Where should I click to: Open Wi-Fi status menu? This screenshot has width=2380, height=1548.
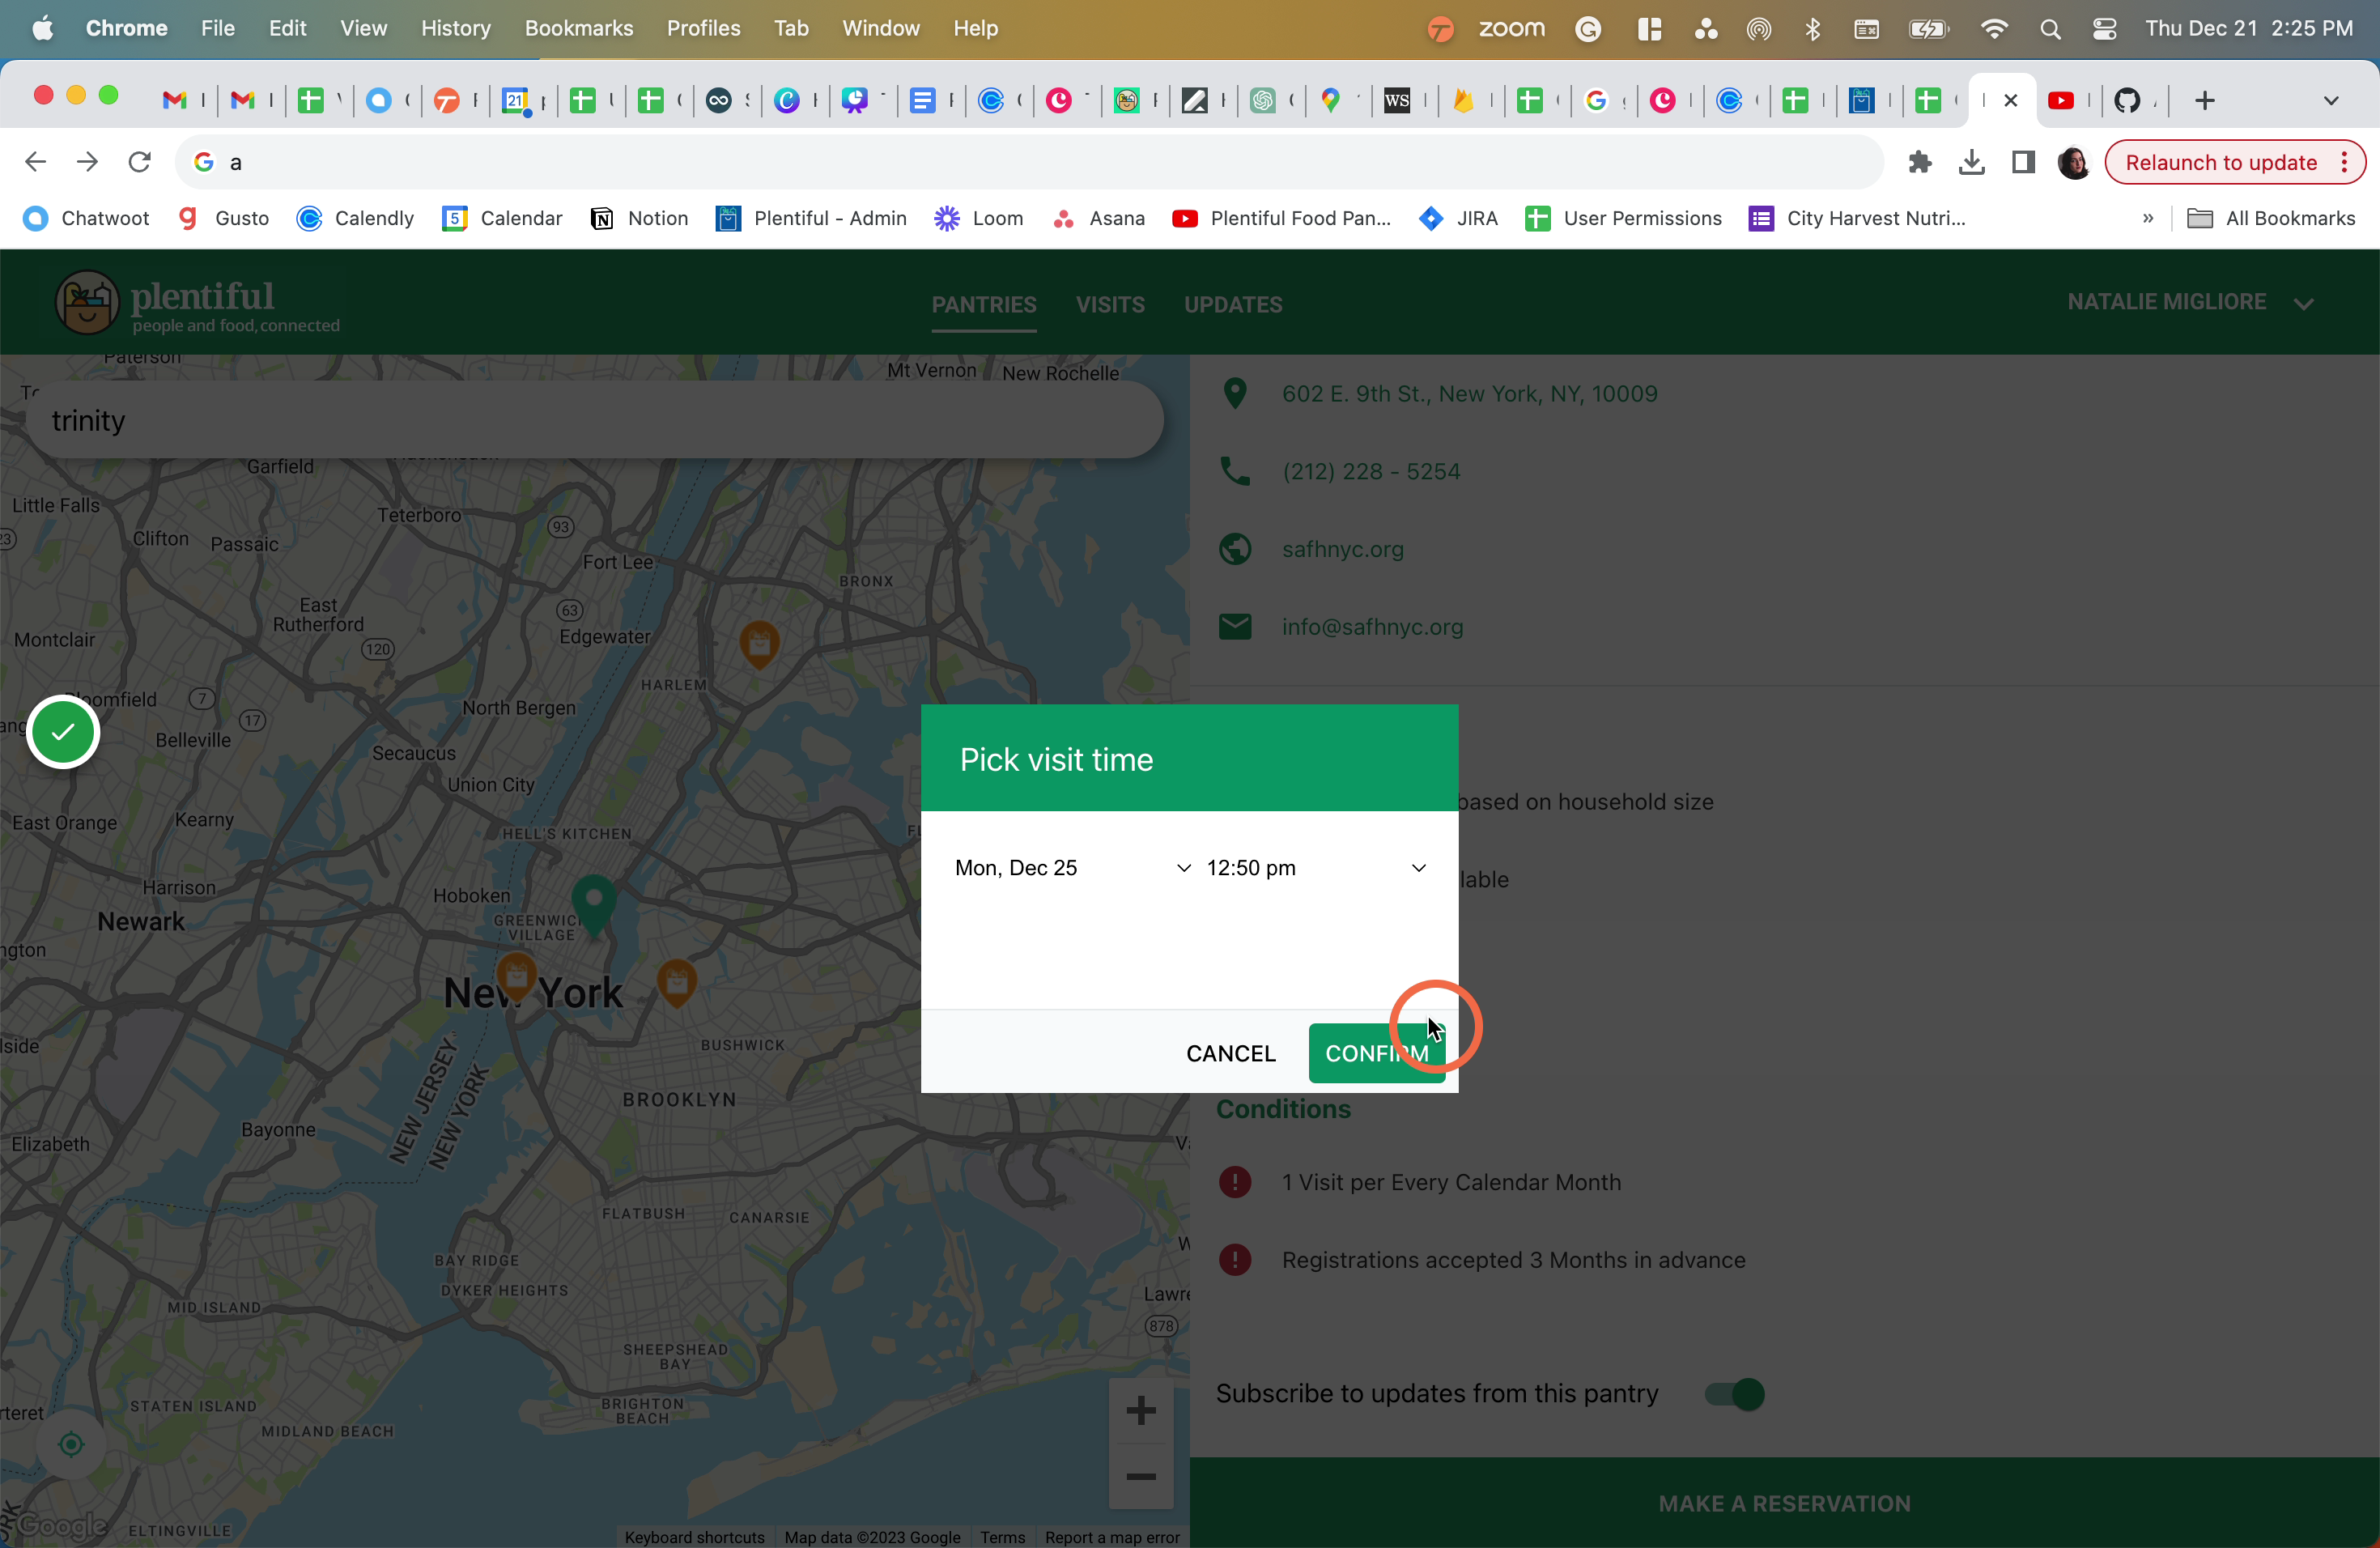coord(1993,28)
